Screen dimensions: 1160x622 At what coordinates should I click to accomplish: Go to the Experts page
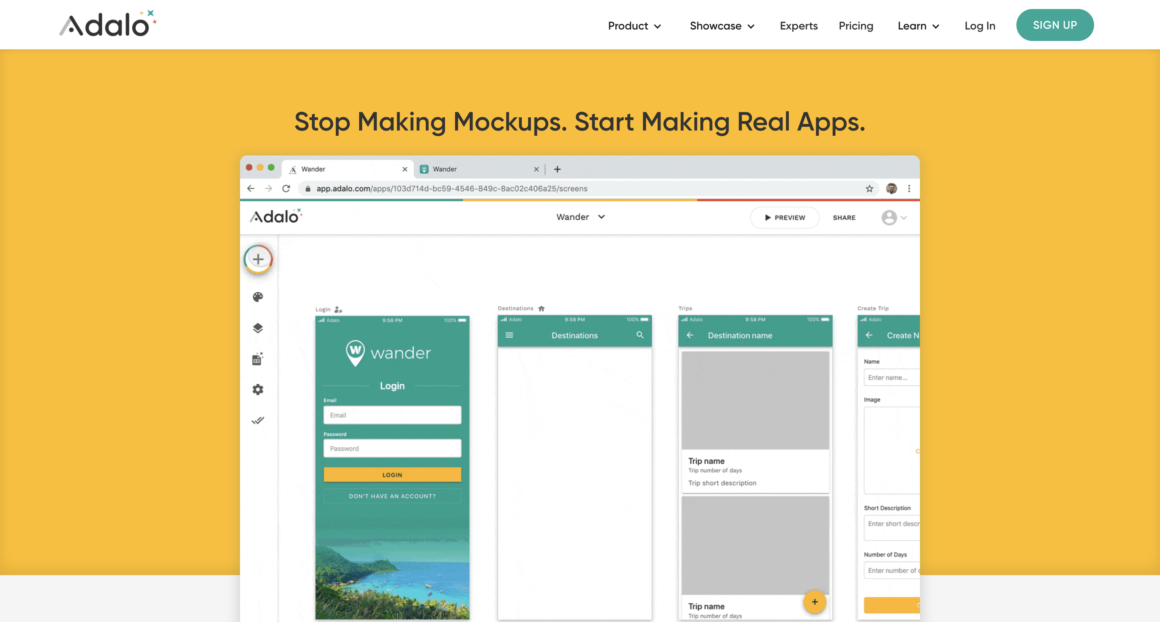pos(798,26)
